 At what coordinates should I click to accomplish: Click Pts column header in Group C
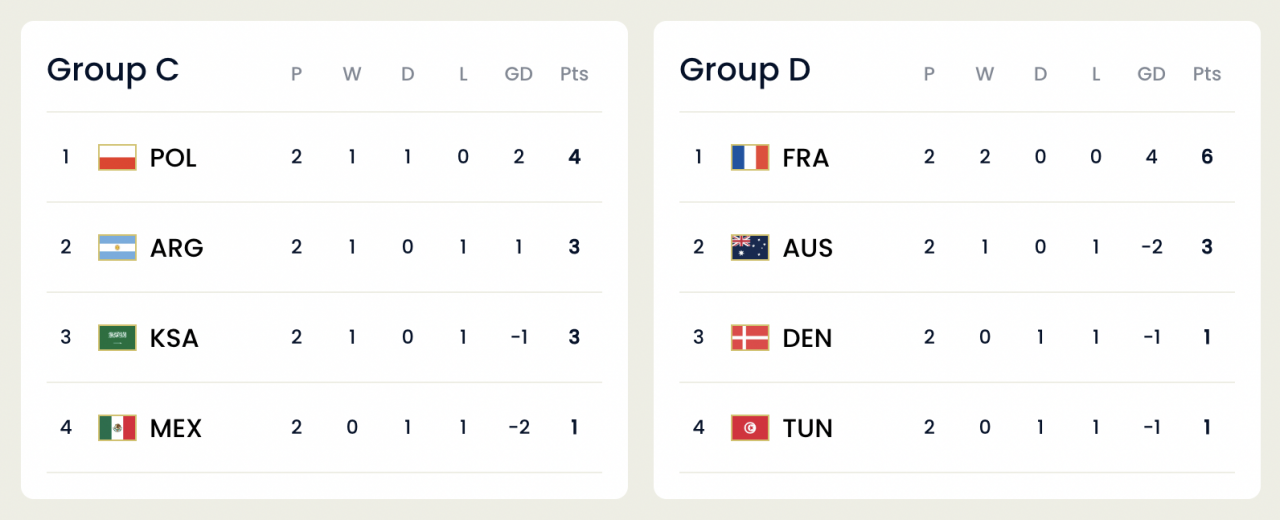[x=574, y=74]
